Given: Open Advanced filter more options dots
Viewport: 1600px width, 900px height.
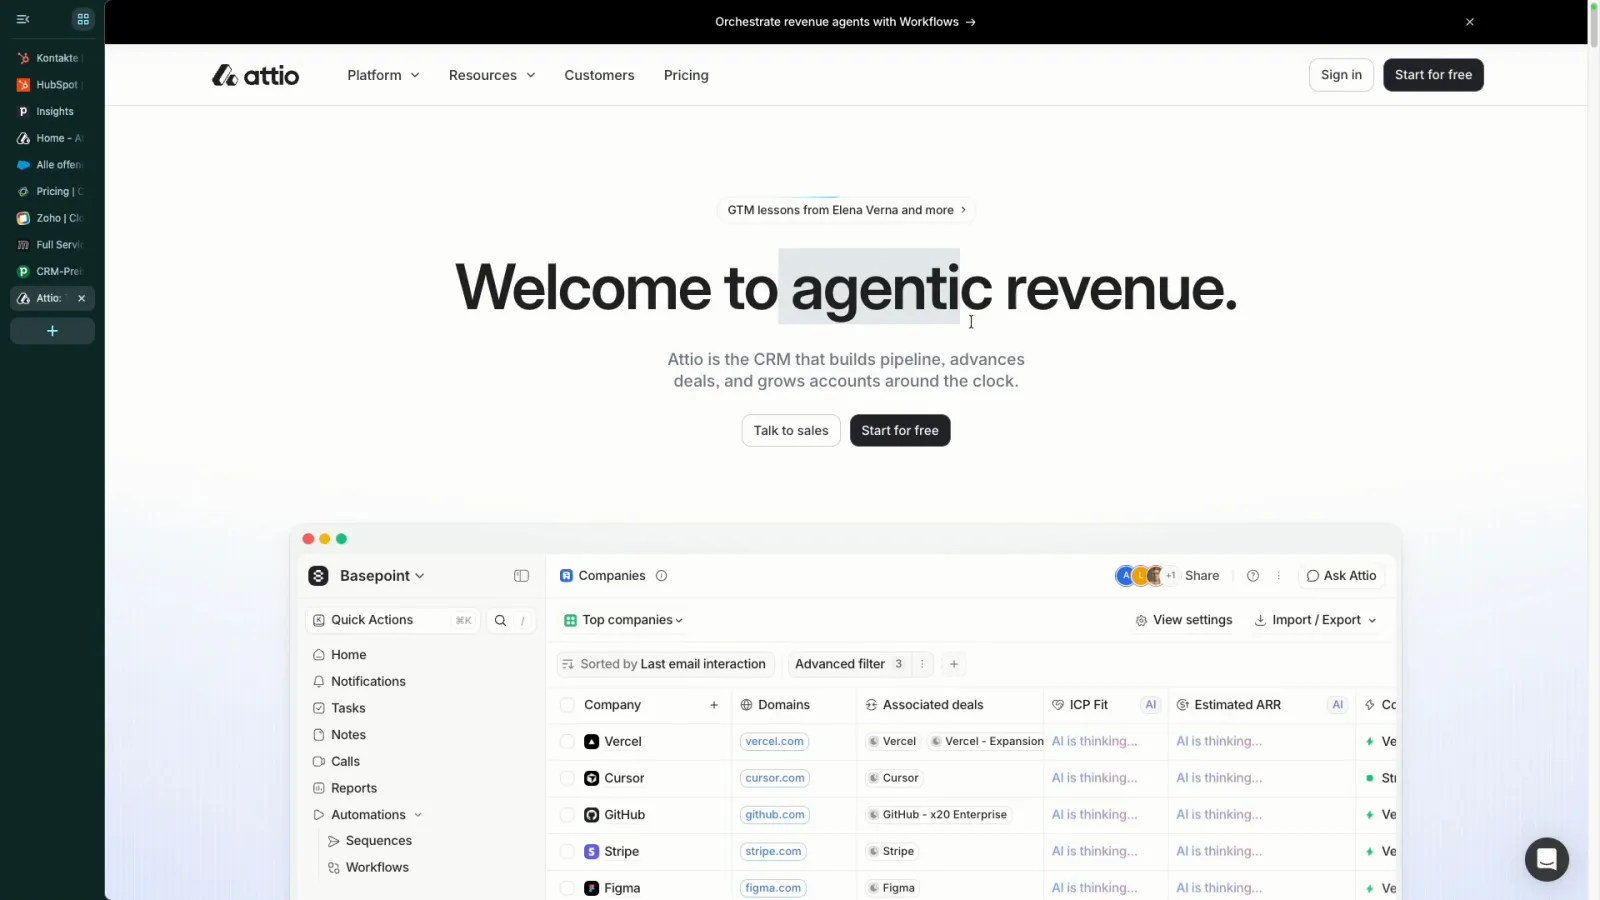Looking at the screenshot, I should 922,664.
